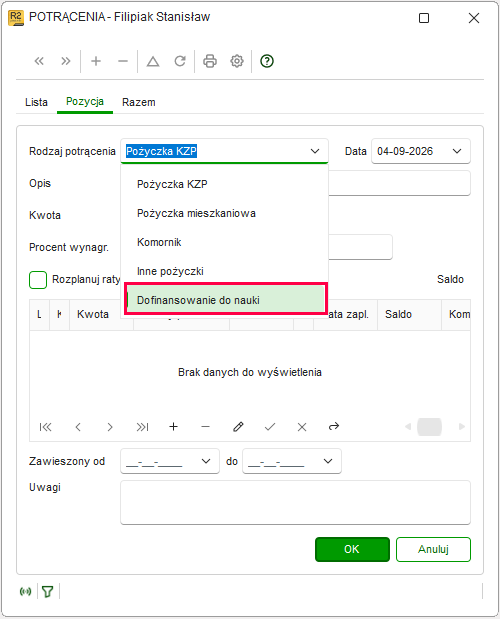Click the grid scroll left arrow
This screenshot has height=619, width=500.
408,426
